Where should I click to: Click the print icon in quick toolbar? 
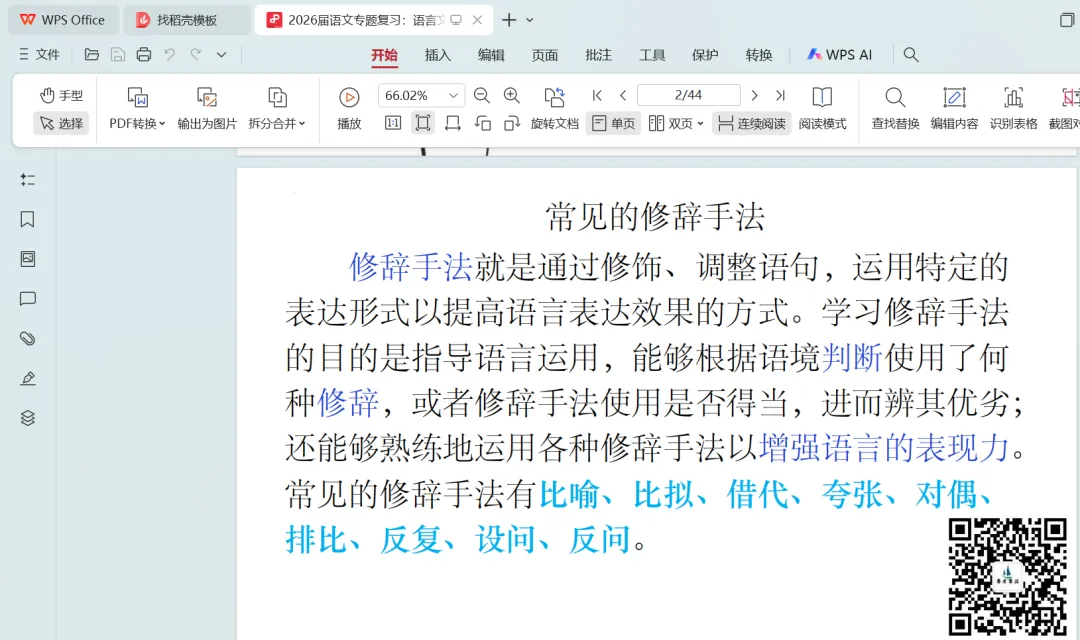tap(144, 54)
